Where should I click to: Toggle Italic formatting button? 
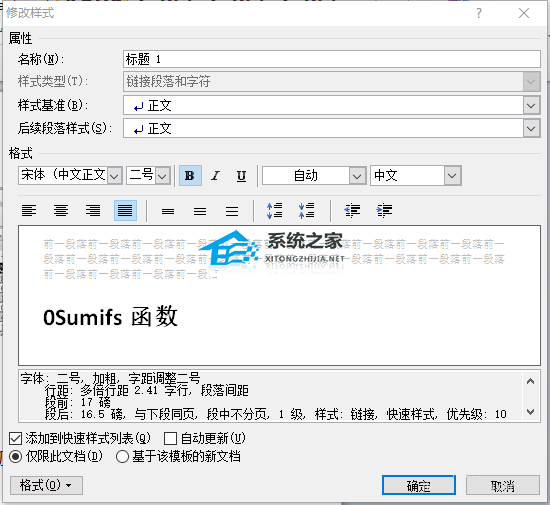click(216, 175)
